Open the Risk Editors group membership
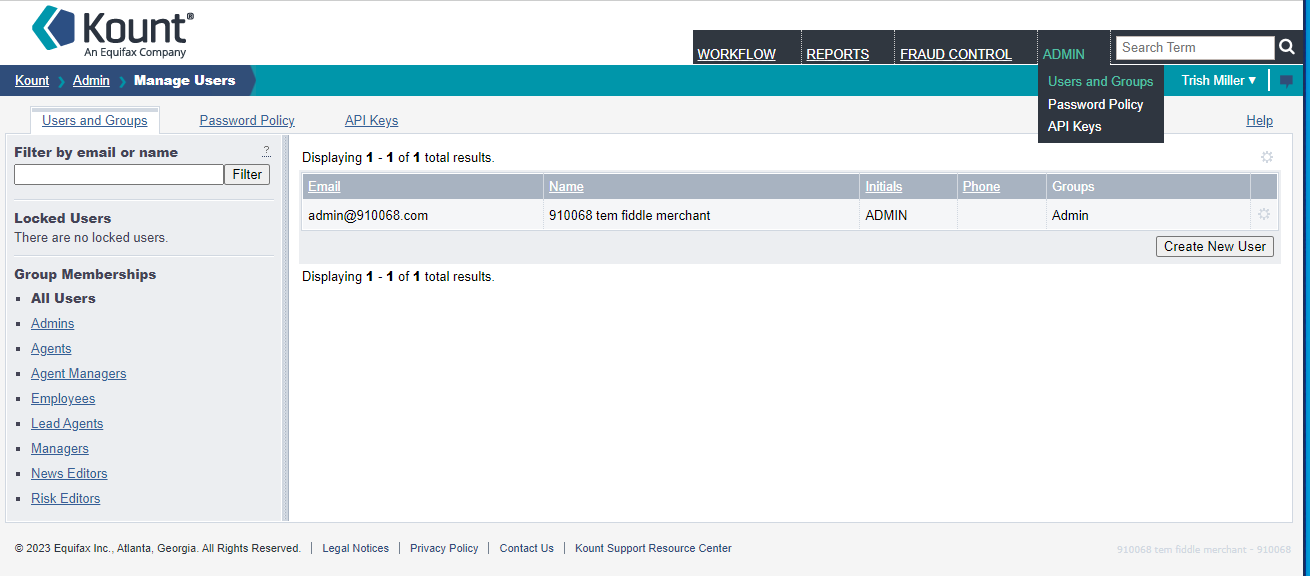 click(66, 498)
